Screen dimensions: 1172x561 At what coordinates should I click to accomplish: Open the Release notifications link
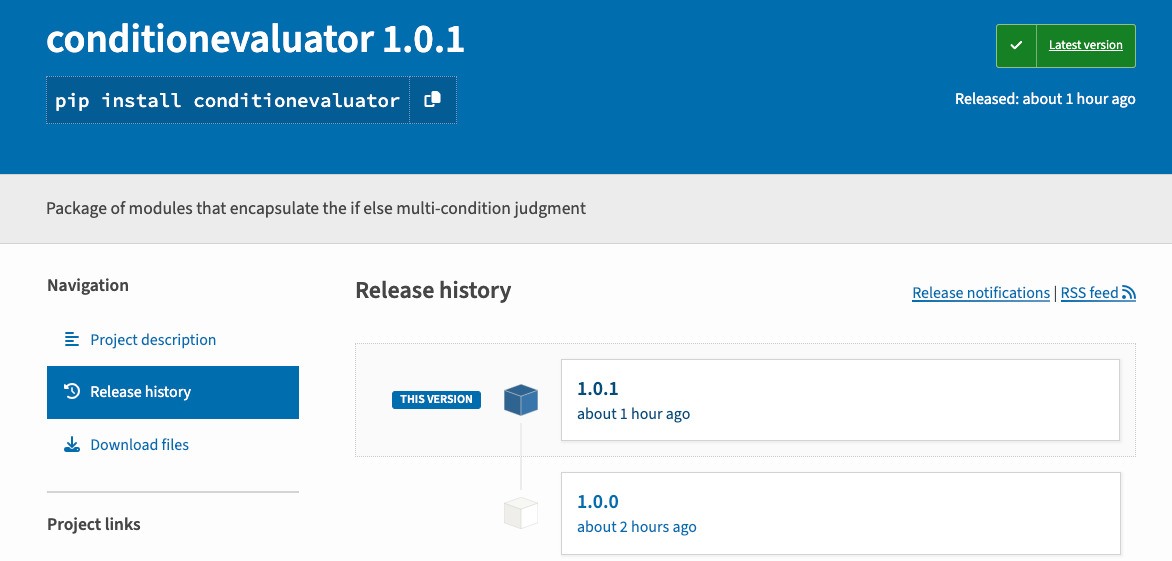980,293
